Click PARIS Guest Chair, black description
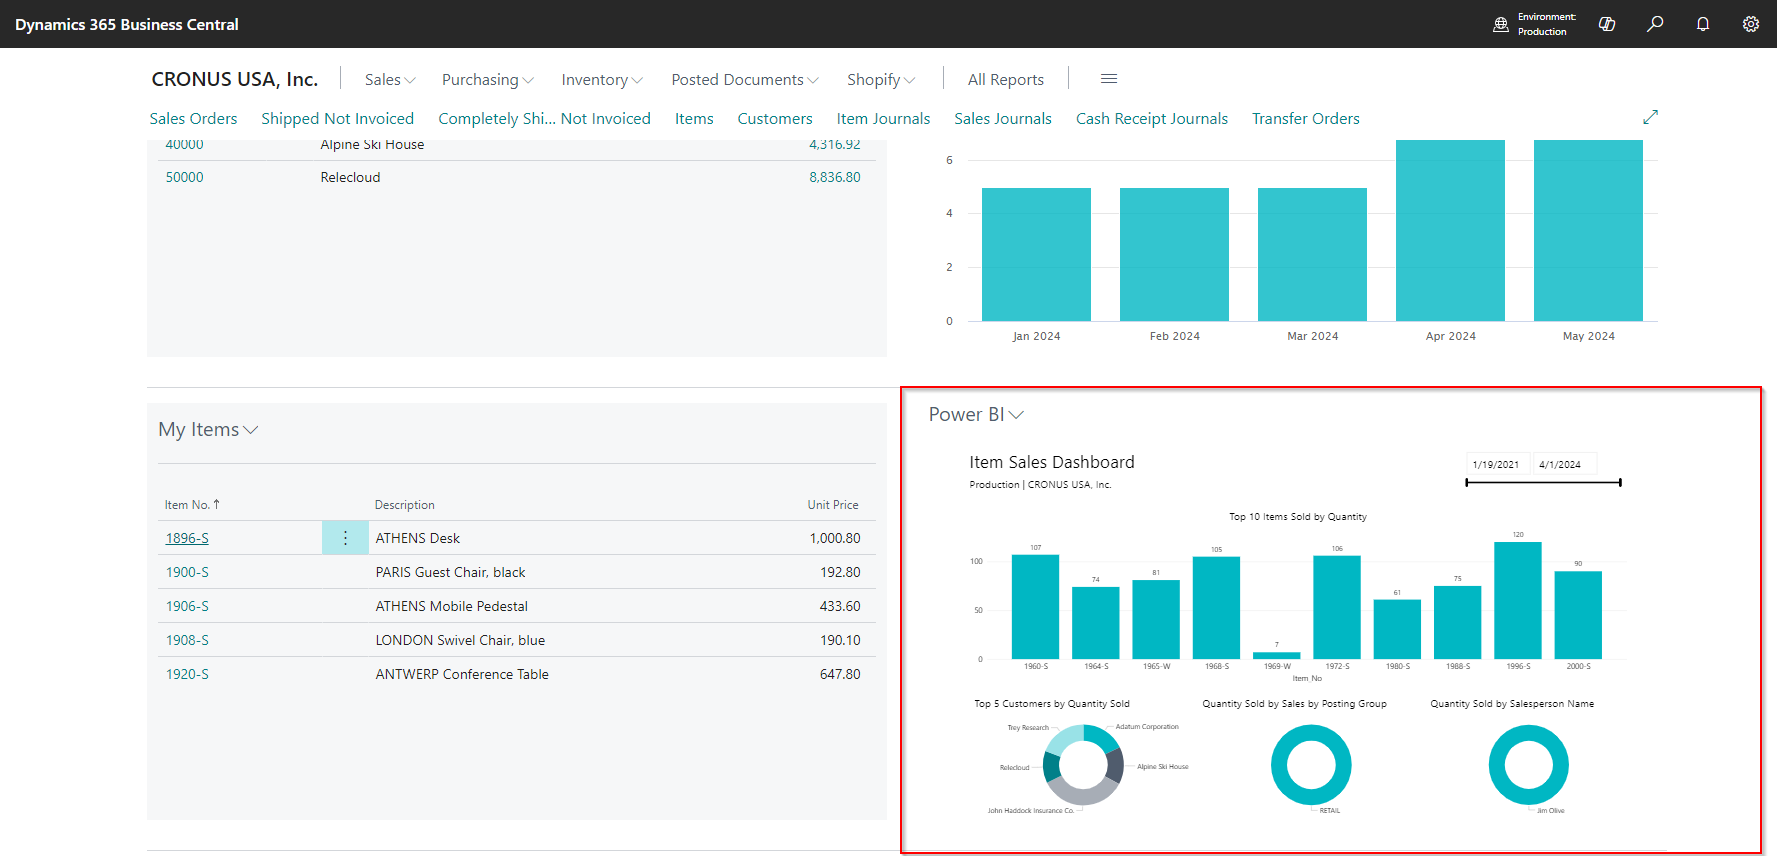Screen dimensions: 1777x856 (x=450, y=572)
